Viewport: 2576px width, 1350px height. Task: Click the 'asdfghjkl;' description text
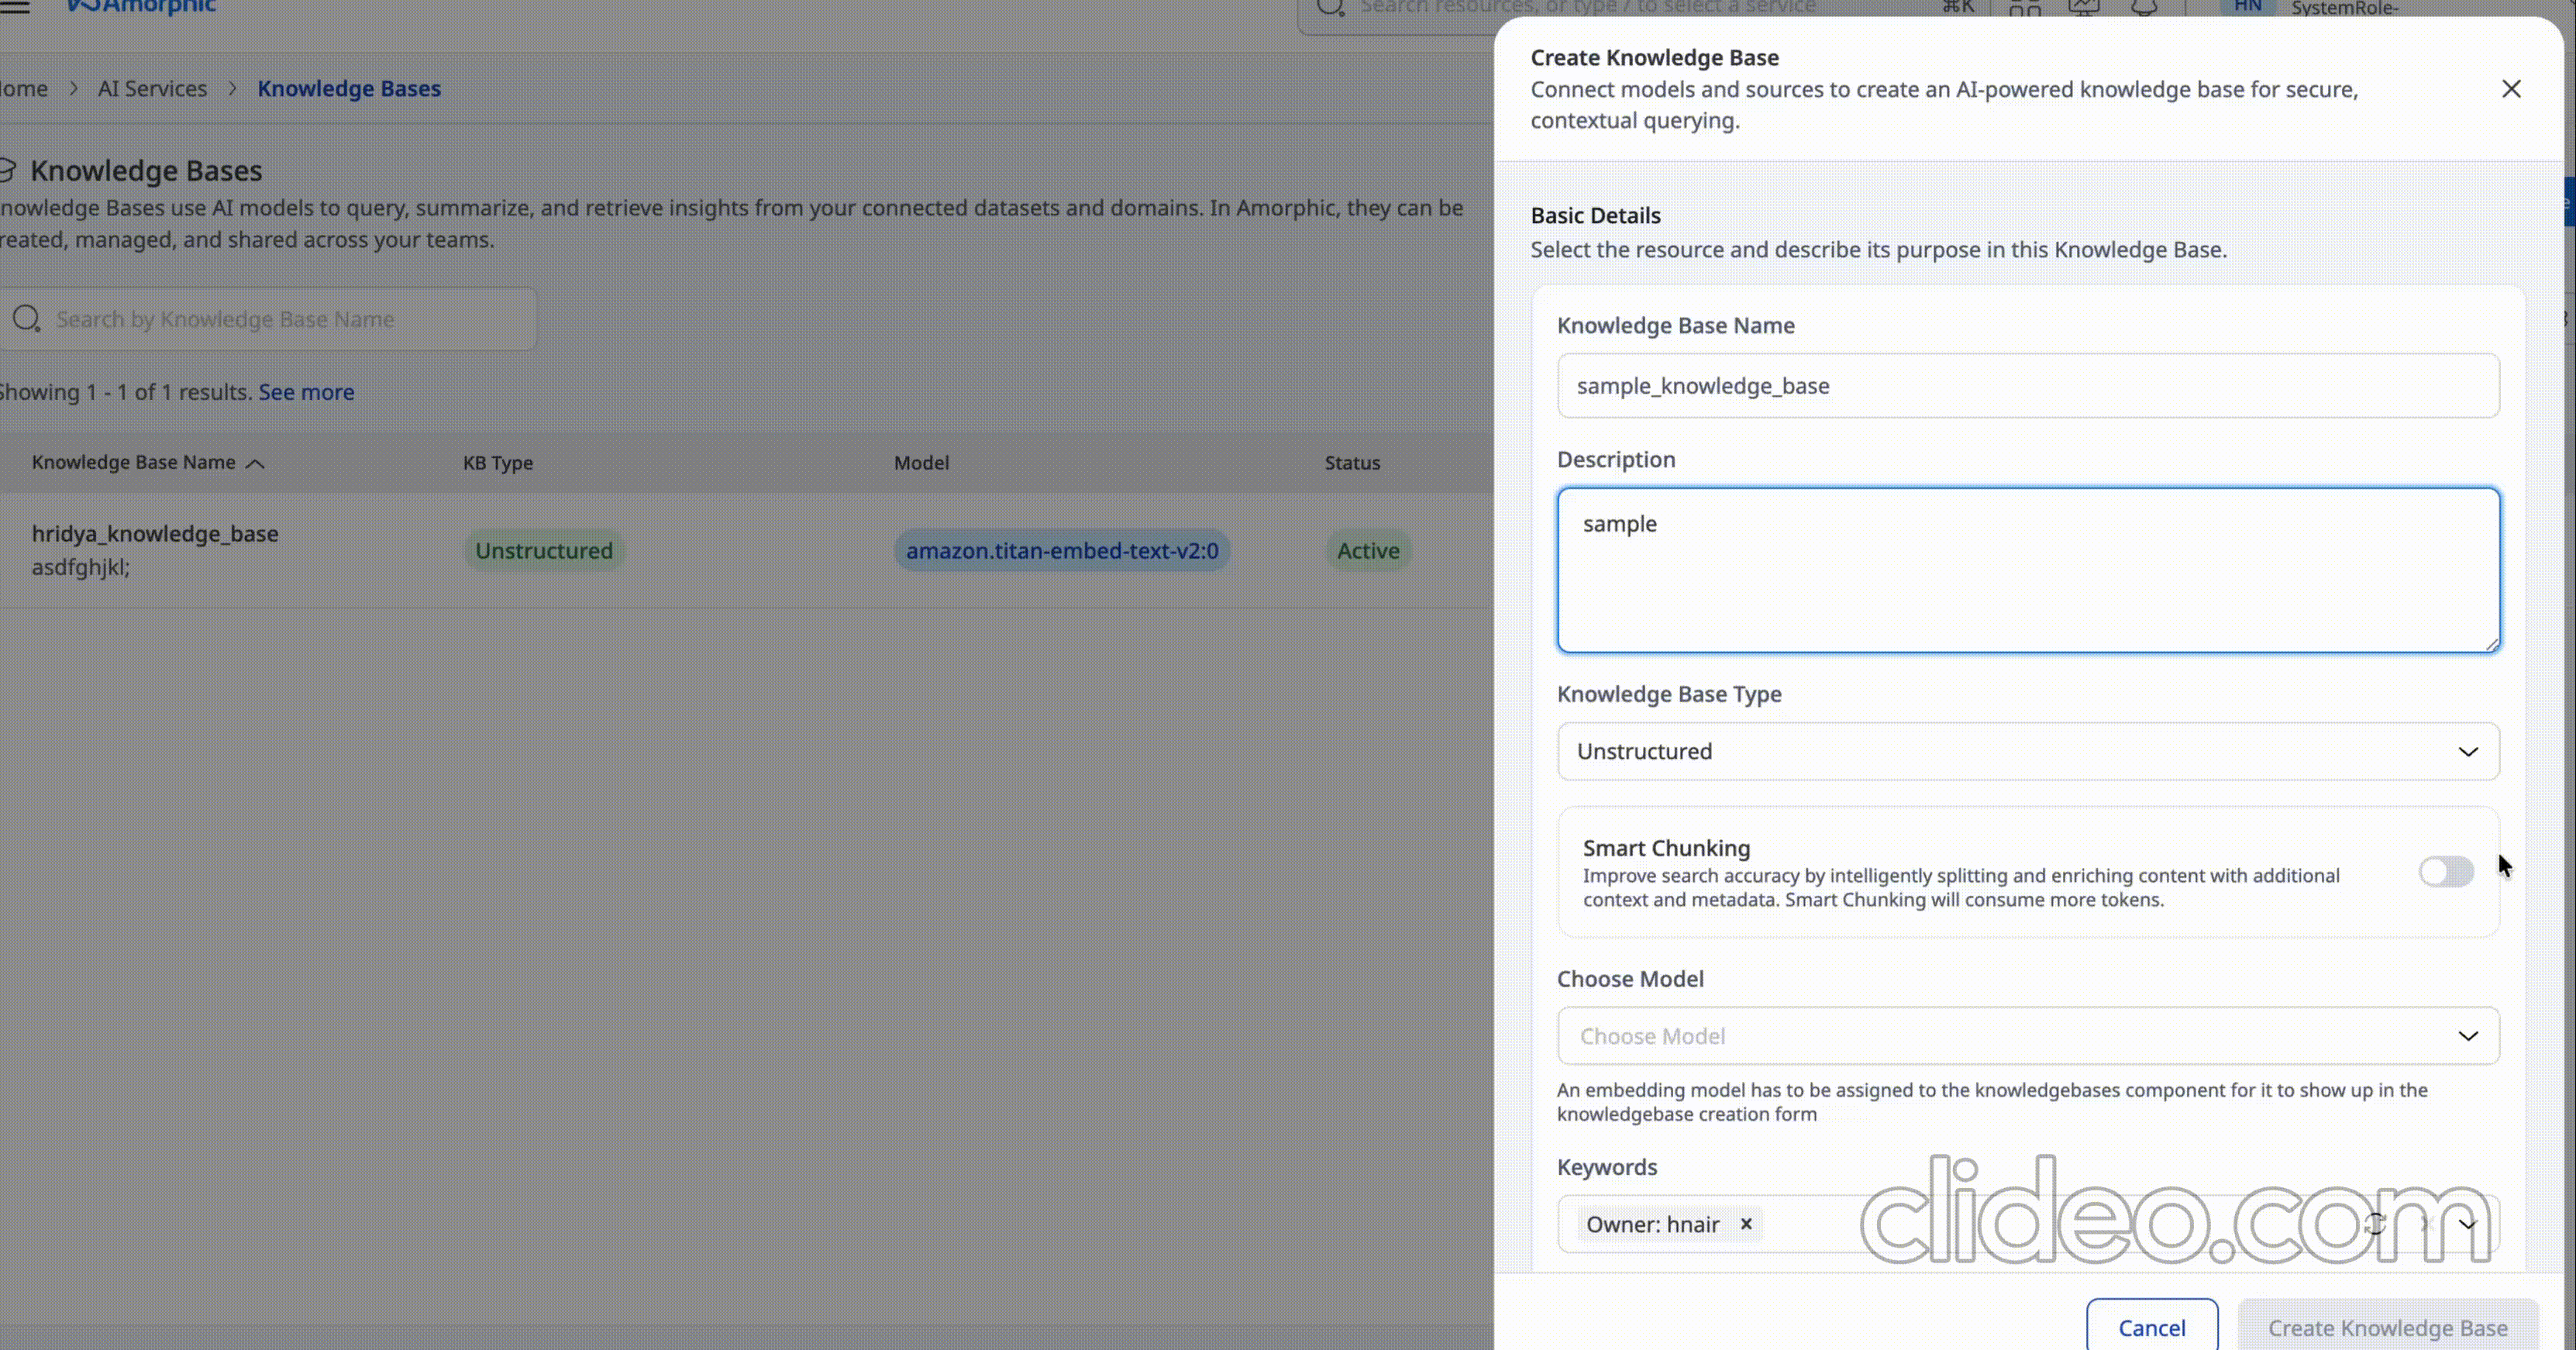coord(81,567)
